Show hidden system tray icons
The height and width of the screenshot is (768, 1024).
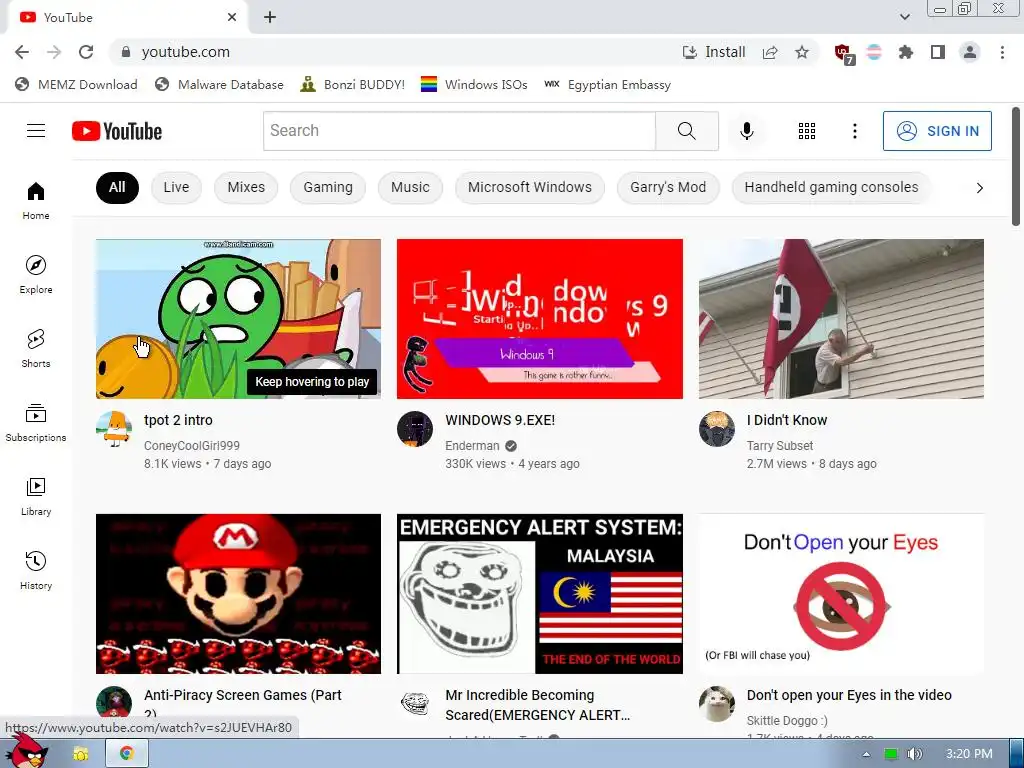866,754
